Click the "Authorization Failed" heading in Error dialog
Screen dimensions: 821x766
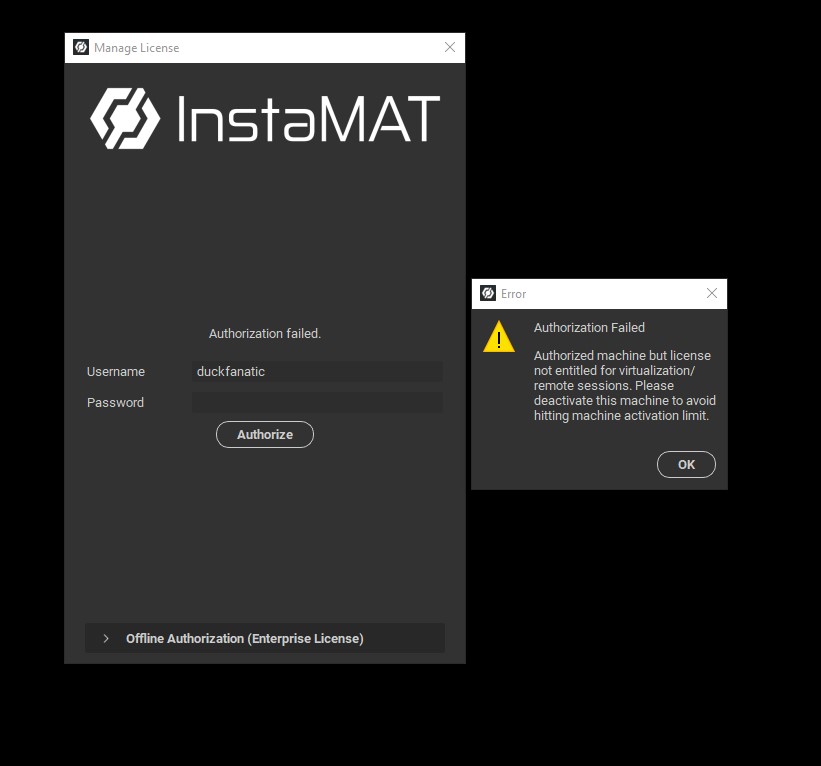(x=589, y=328)
